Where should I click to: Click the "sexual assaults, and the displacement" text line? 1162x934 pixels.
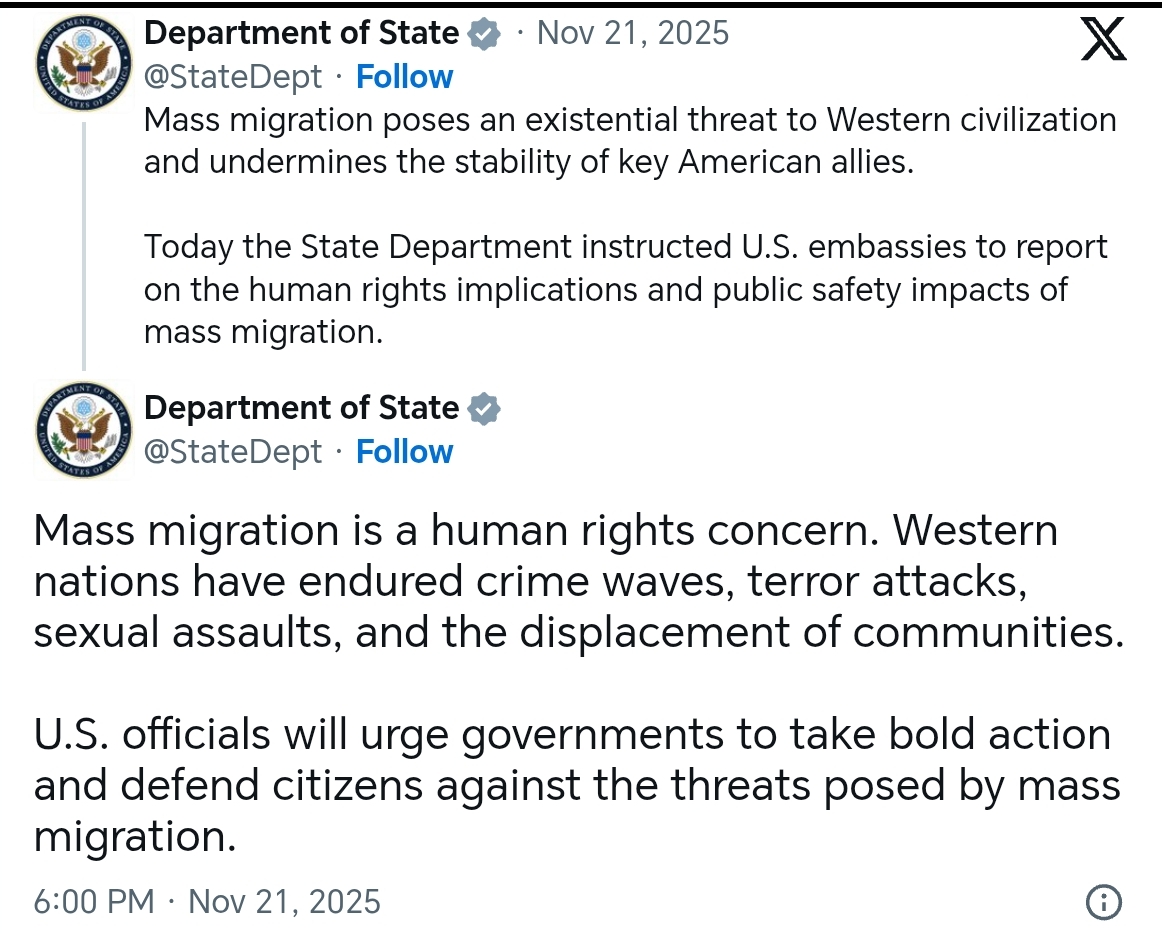[x=578, y=632]
